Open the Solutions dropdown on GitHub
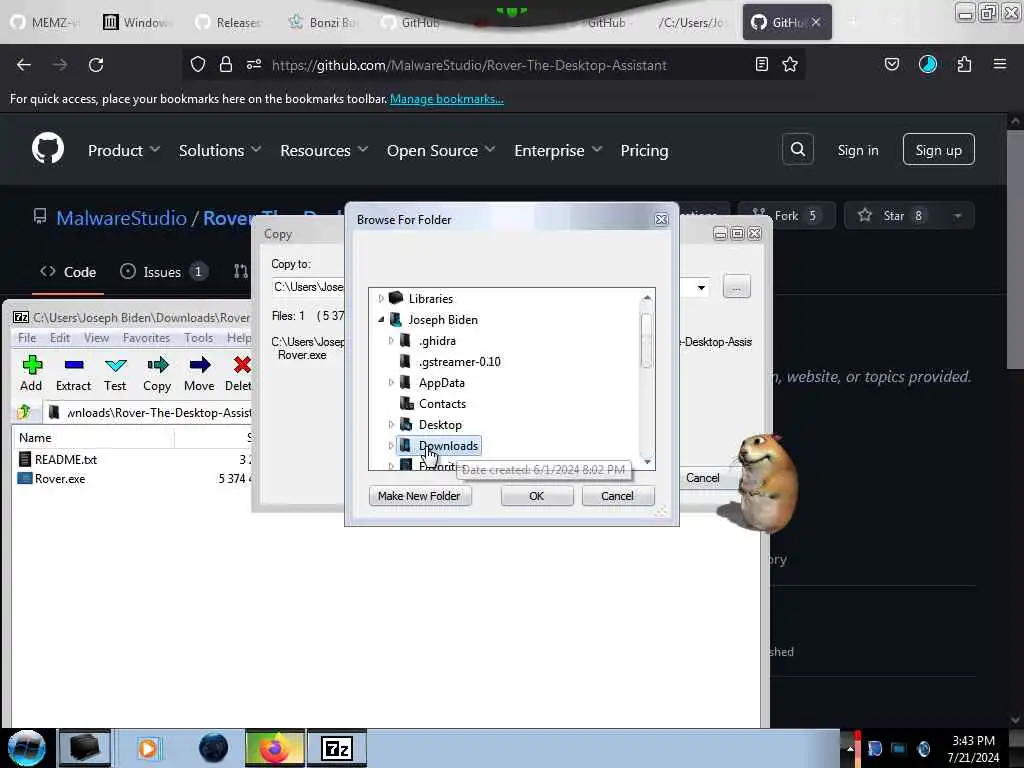1024x768 pixels. pyautogui.click(x=220, y=150)
